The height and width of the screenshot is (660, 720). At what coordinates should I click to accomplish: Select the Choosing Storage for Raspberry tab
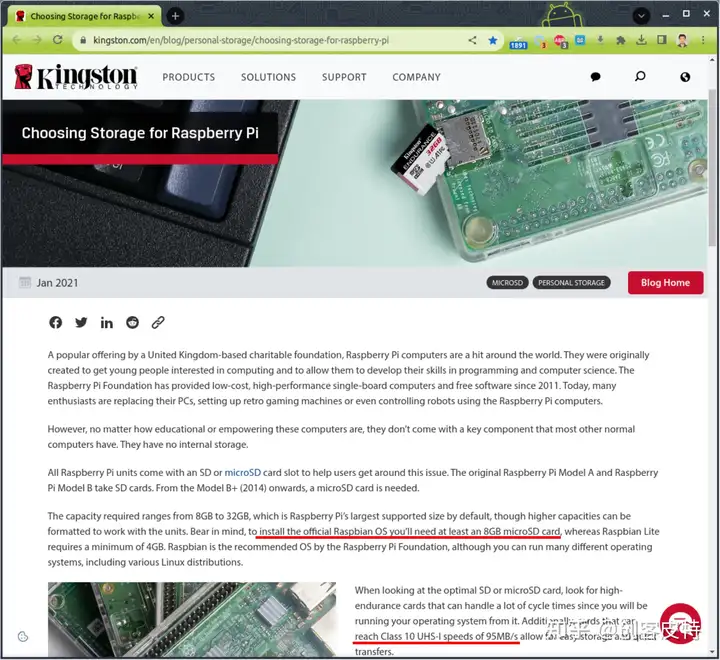point(85,16)
